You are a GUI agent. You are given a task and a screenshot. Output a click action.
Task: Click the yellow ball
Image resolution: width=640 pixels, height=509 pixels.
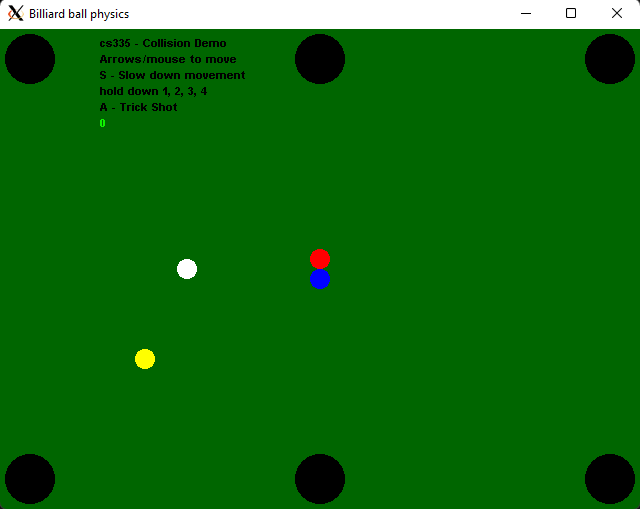(x=145, y=359)
